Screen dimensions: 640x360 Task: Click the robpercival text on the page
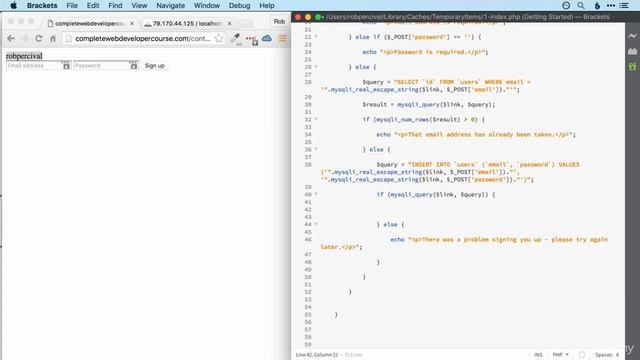[24, 56]
